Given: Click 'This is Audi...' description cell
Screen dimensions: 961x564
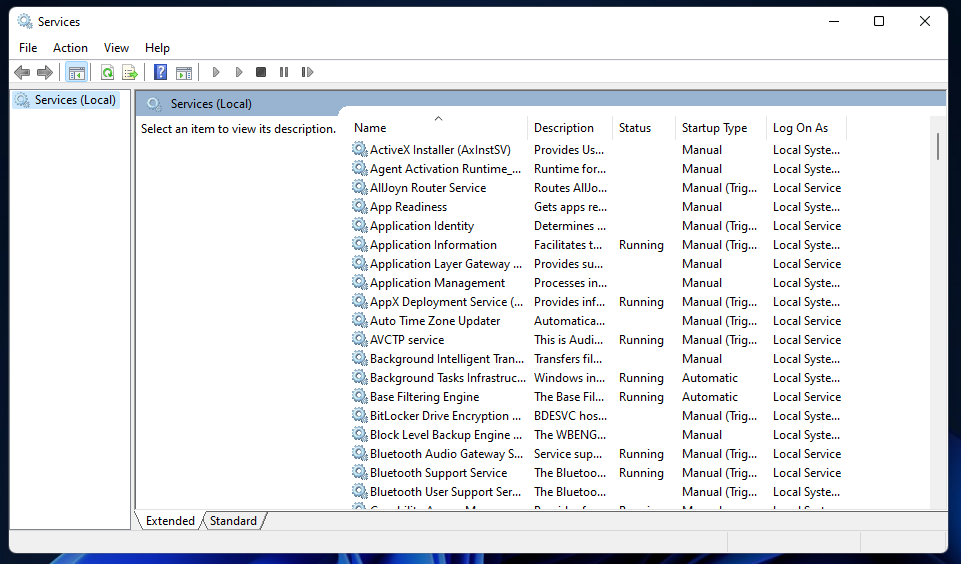Looking at the screenshot, I should point(568,340).
